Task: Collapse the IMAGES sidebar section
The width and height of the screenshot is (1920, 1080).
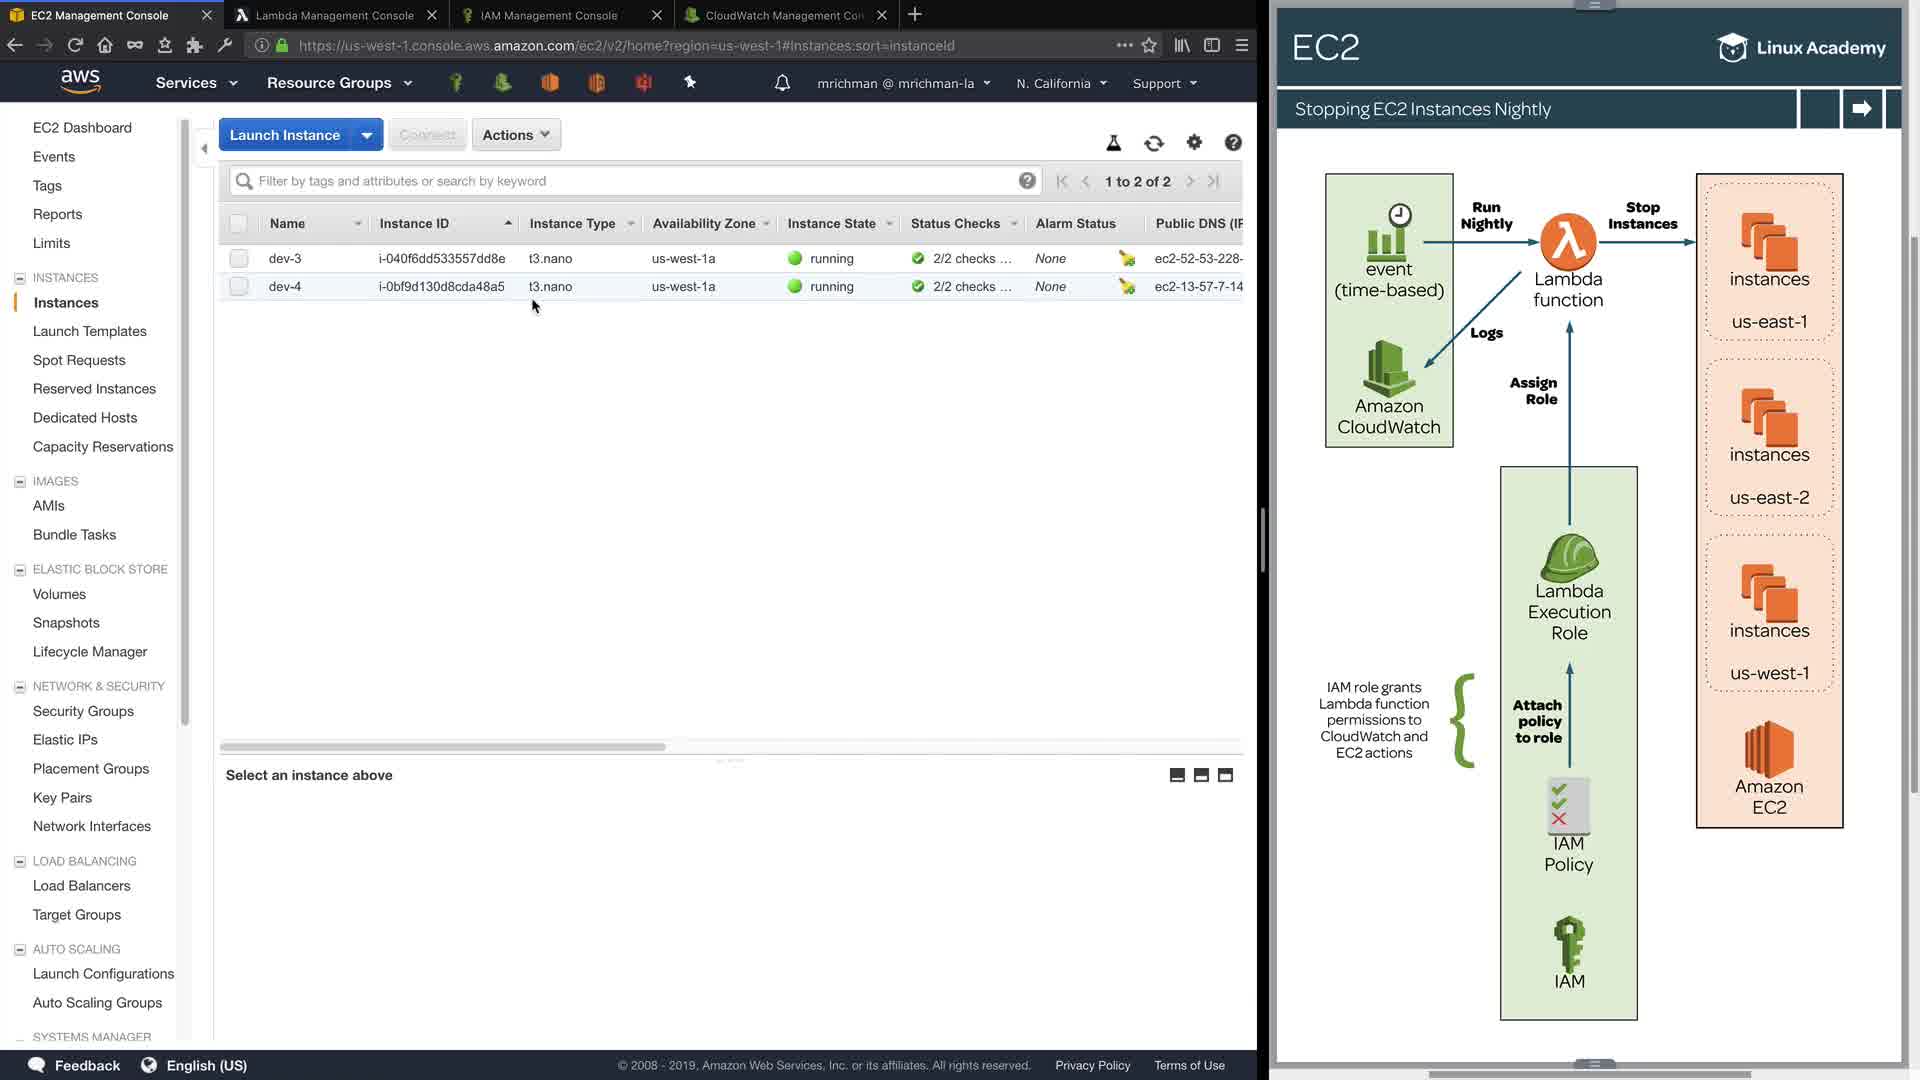Action: [19, 482]
